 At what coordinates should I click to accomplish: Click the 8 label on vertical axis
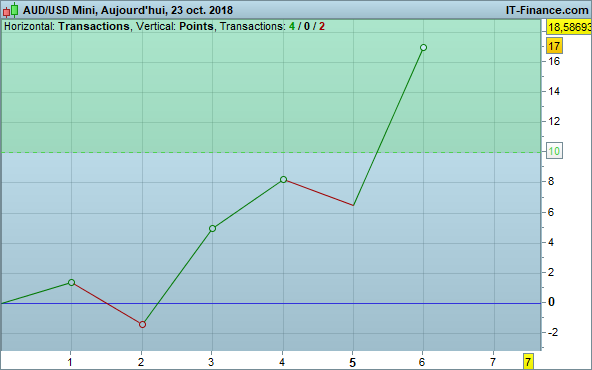pos(551,182)
